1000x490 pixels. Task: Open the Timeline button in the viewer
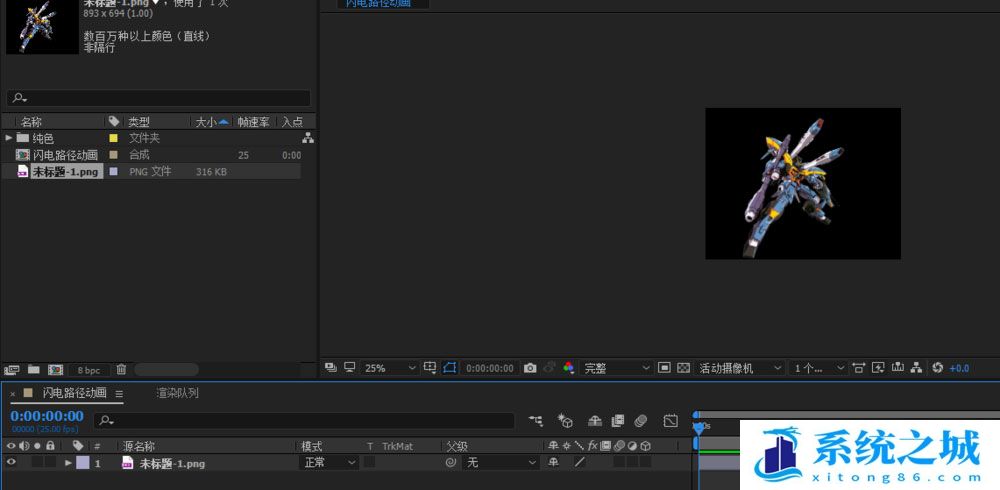898,368
